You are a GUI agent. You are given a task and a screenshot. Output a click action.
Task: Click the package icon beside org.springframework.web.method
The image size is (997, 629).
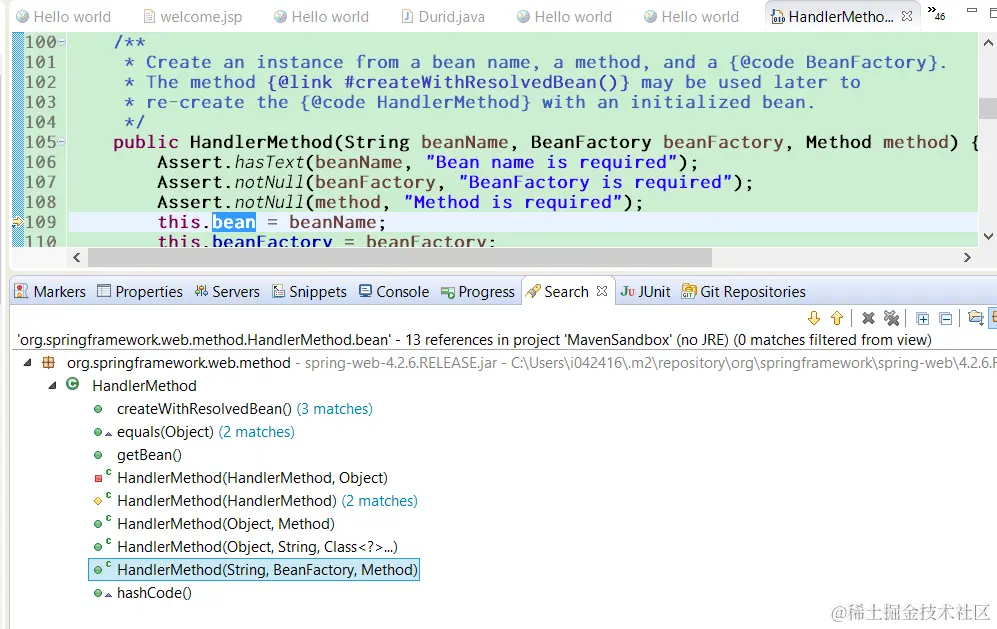click(48, 363)
